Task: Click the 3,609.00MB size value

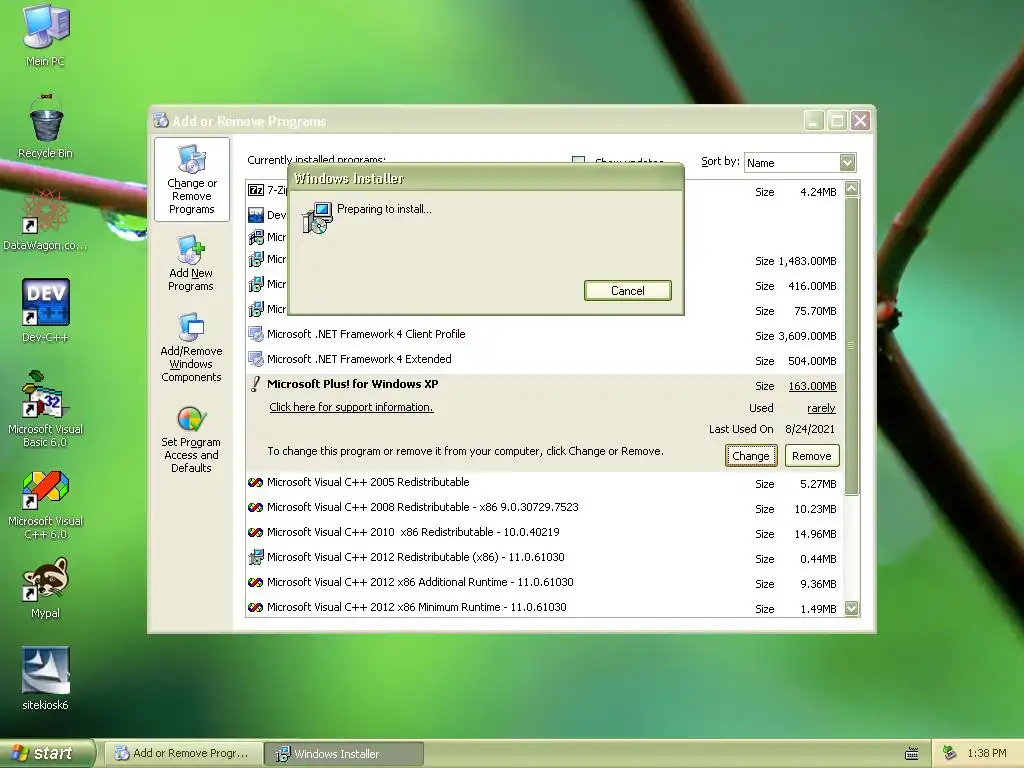Action: tap(807, 336)
